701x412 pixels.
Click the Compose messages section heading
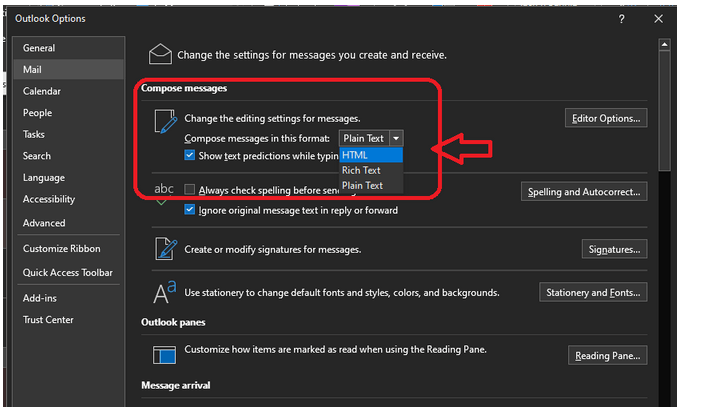coord(184,88)
